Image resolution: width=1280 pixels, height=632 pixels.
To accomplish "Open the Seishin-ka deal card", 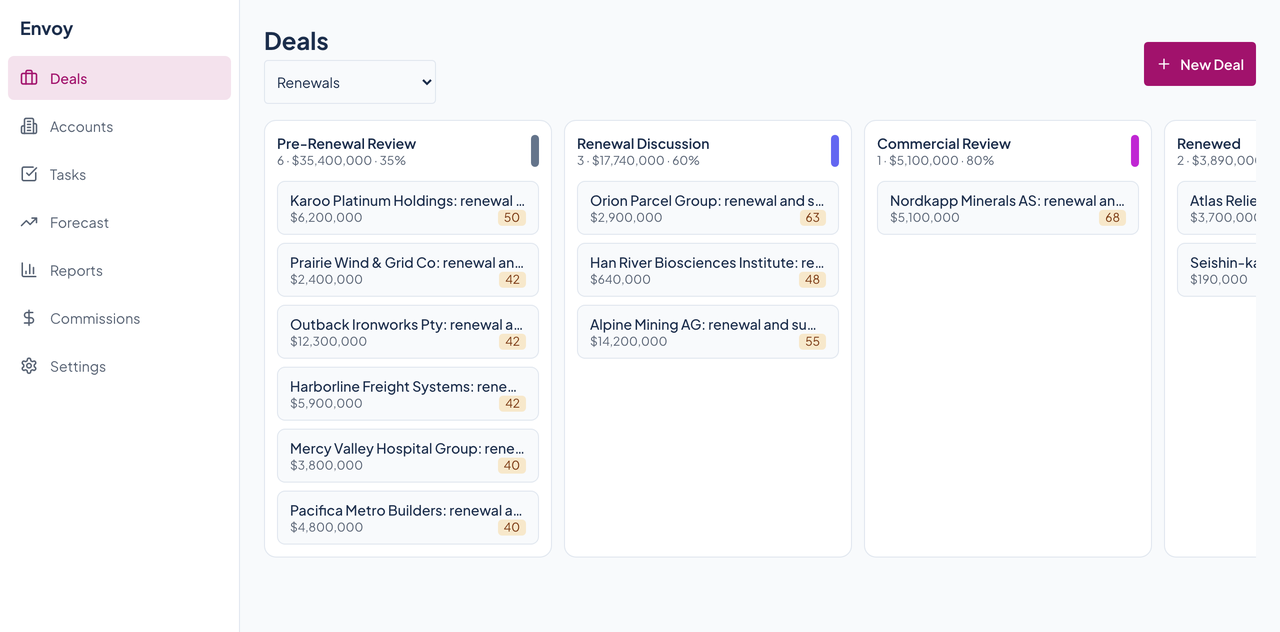I will pyautogui.click(x=1217, y=270).
